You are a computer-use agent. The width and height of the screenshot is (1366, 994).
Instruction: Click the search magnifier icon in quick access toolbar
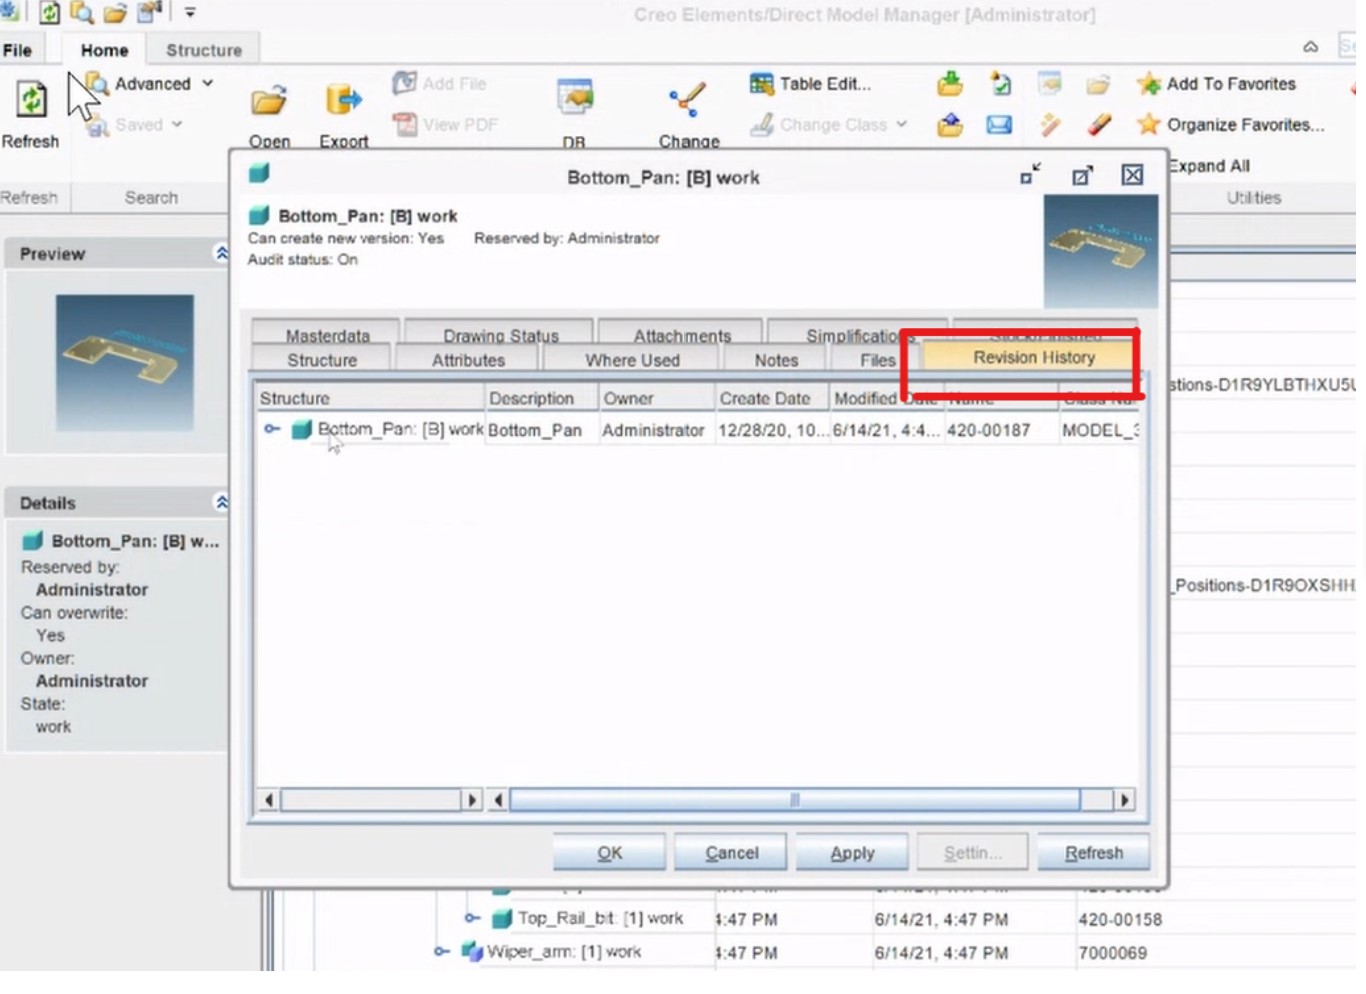click(x=80, y=13)
